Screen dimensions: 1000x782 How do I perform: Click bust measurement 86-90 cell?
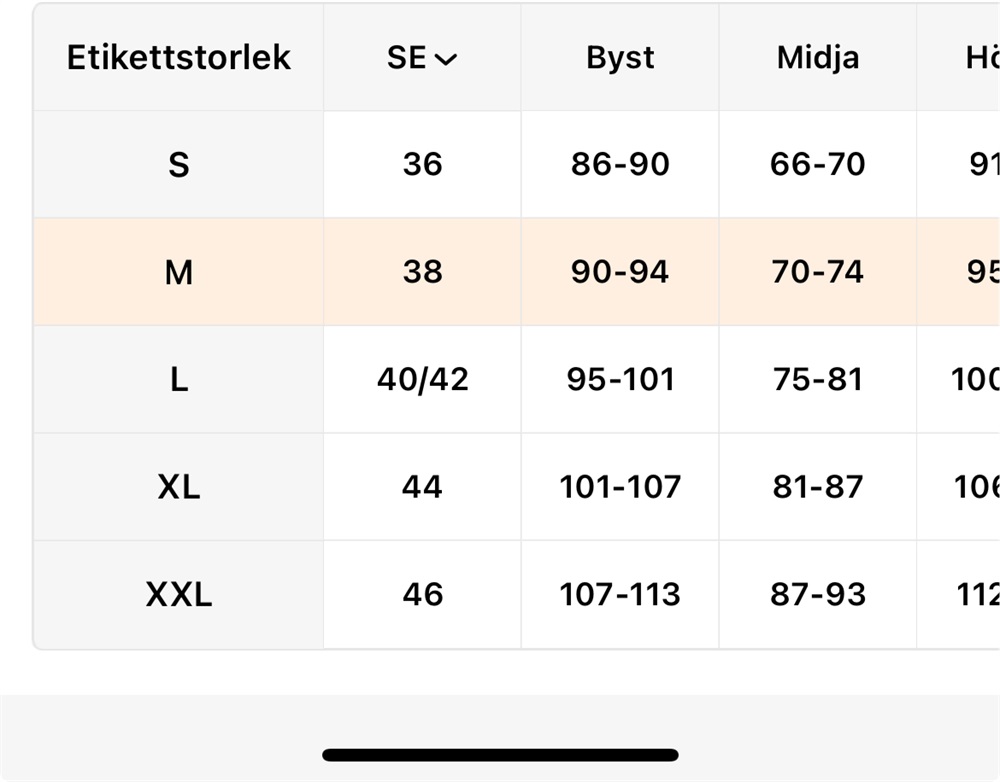click(620, 164)
